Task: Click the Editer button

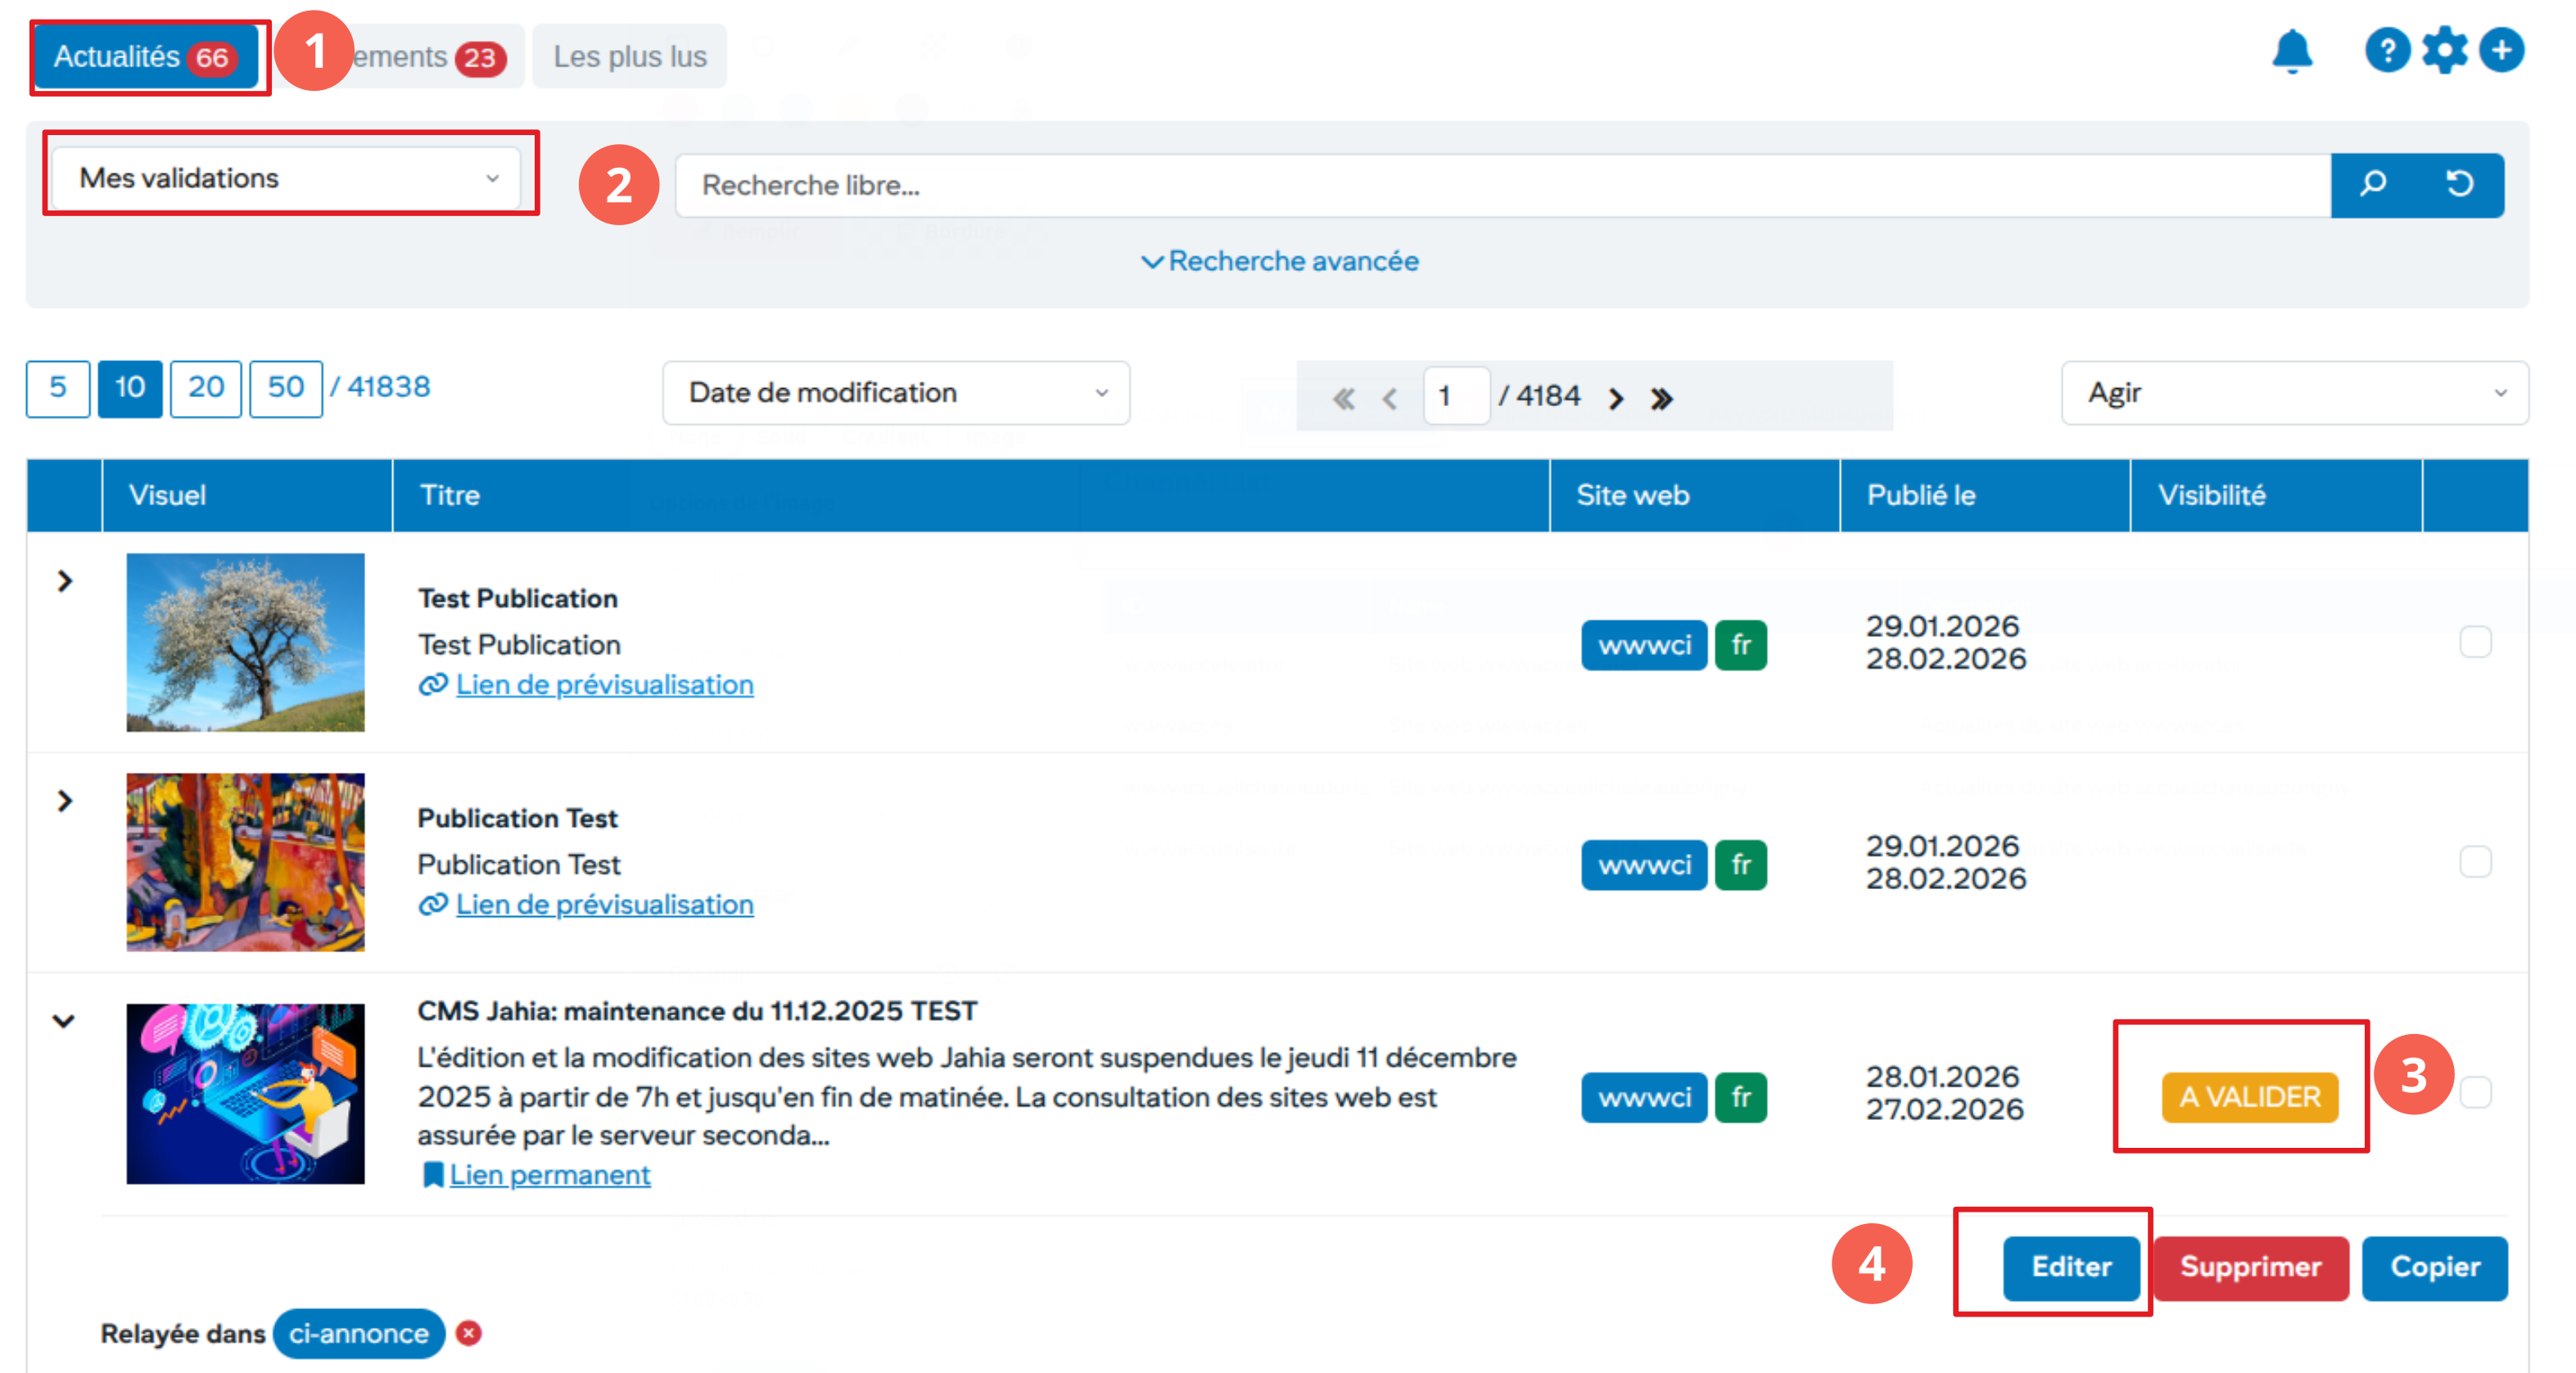Action: tap(2070, 1267)
